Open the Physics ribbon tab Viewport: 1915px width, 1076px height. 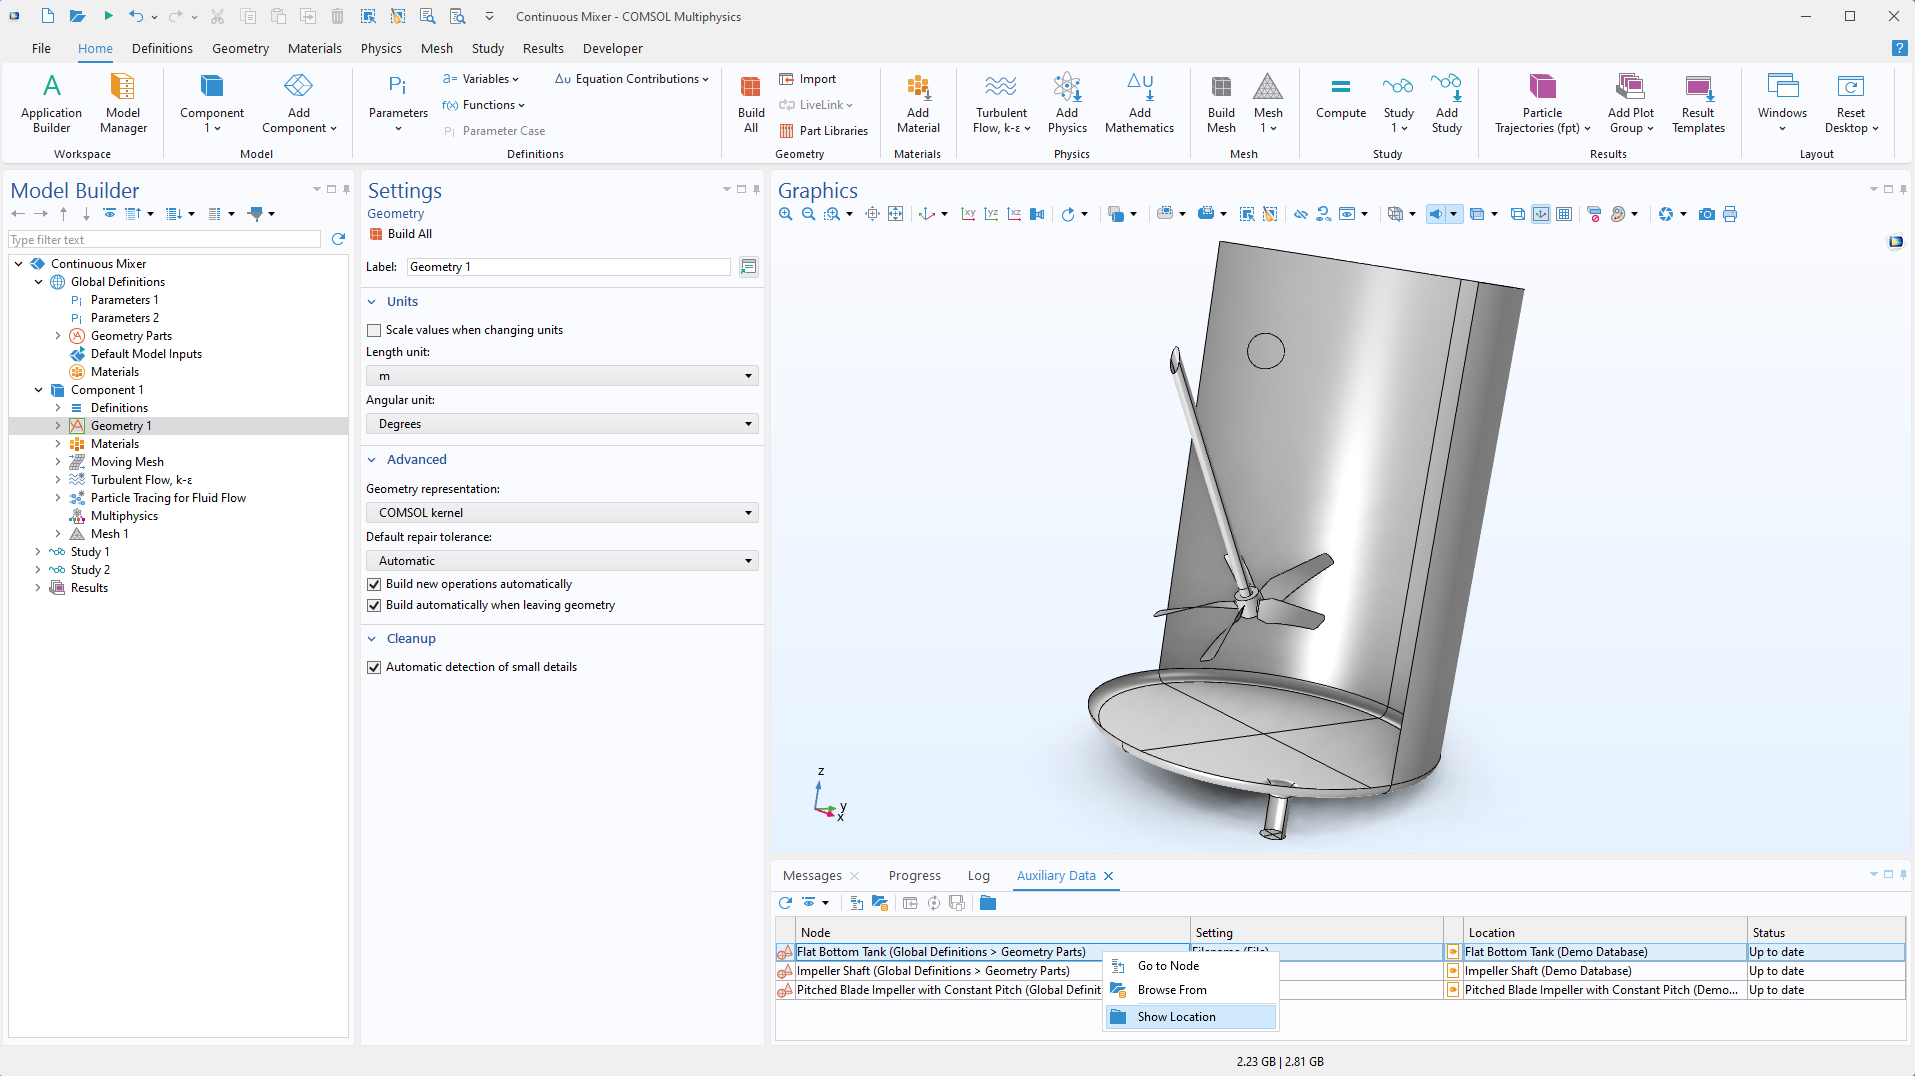[x=381, y=48]
